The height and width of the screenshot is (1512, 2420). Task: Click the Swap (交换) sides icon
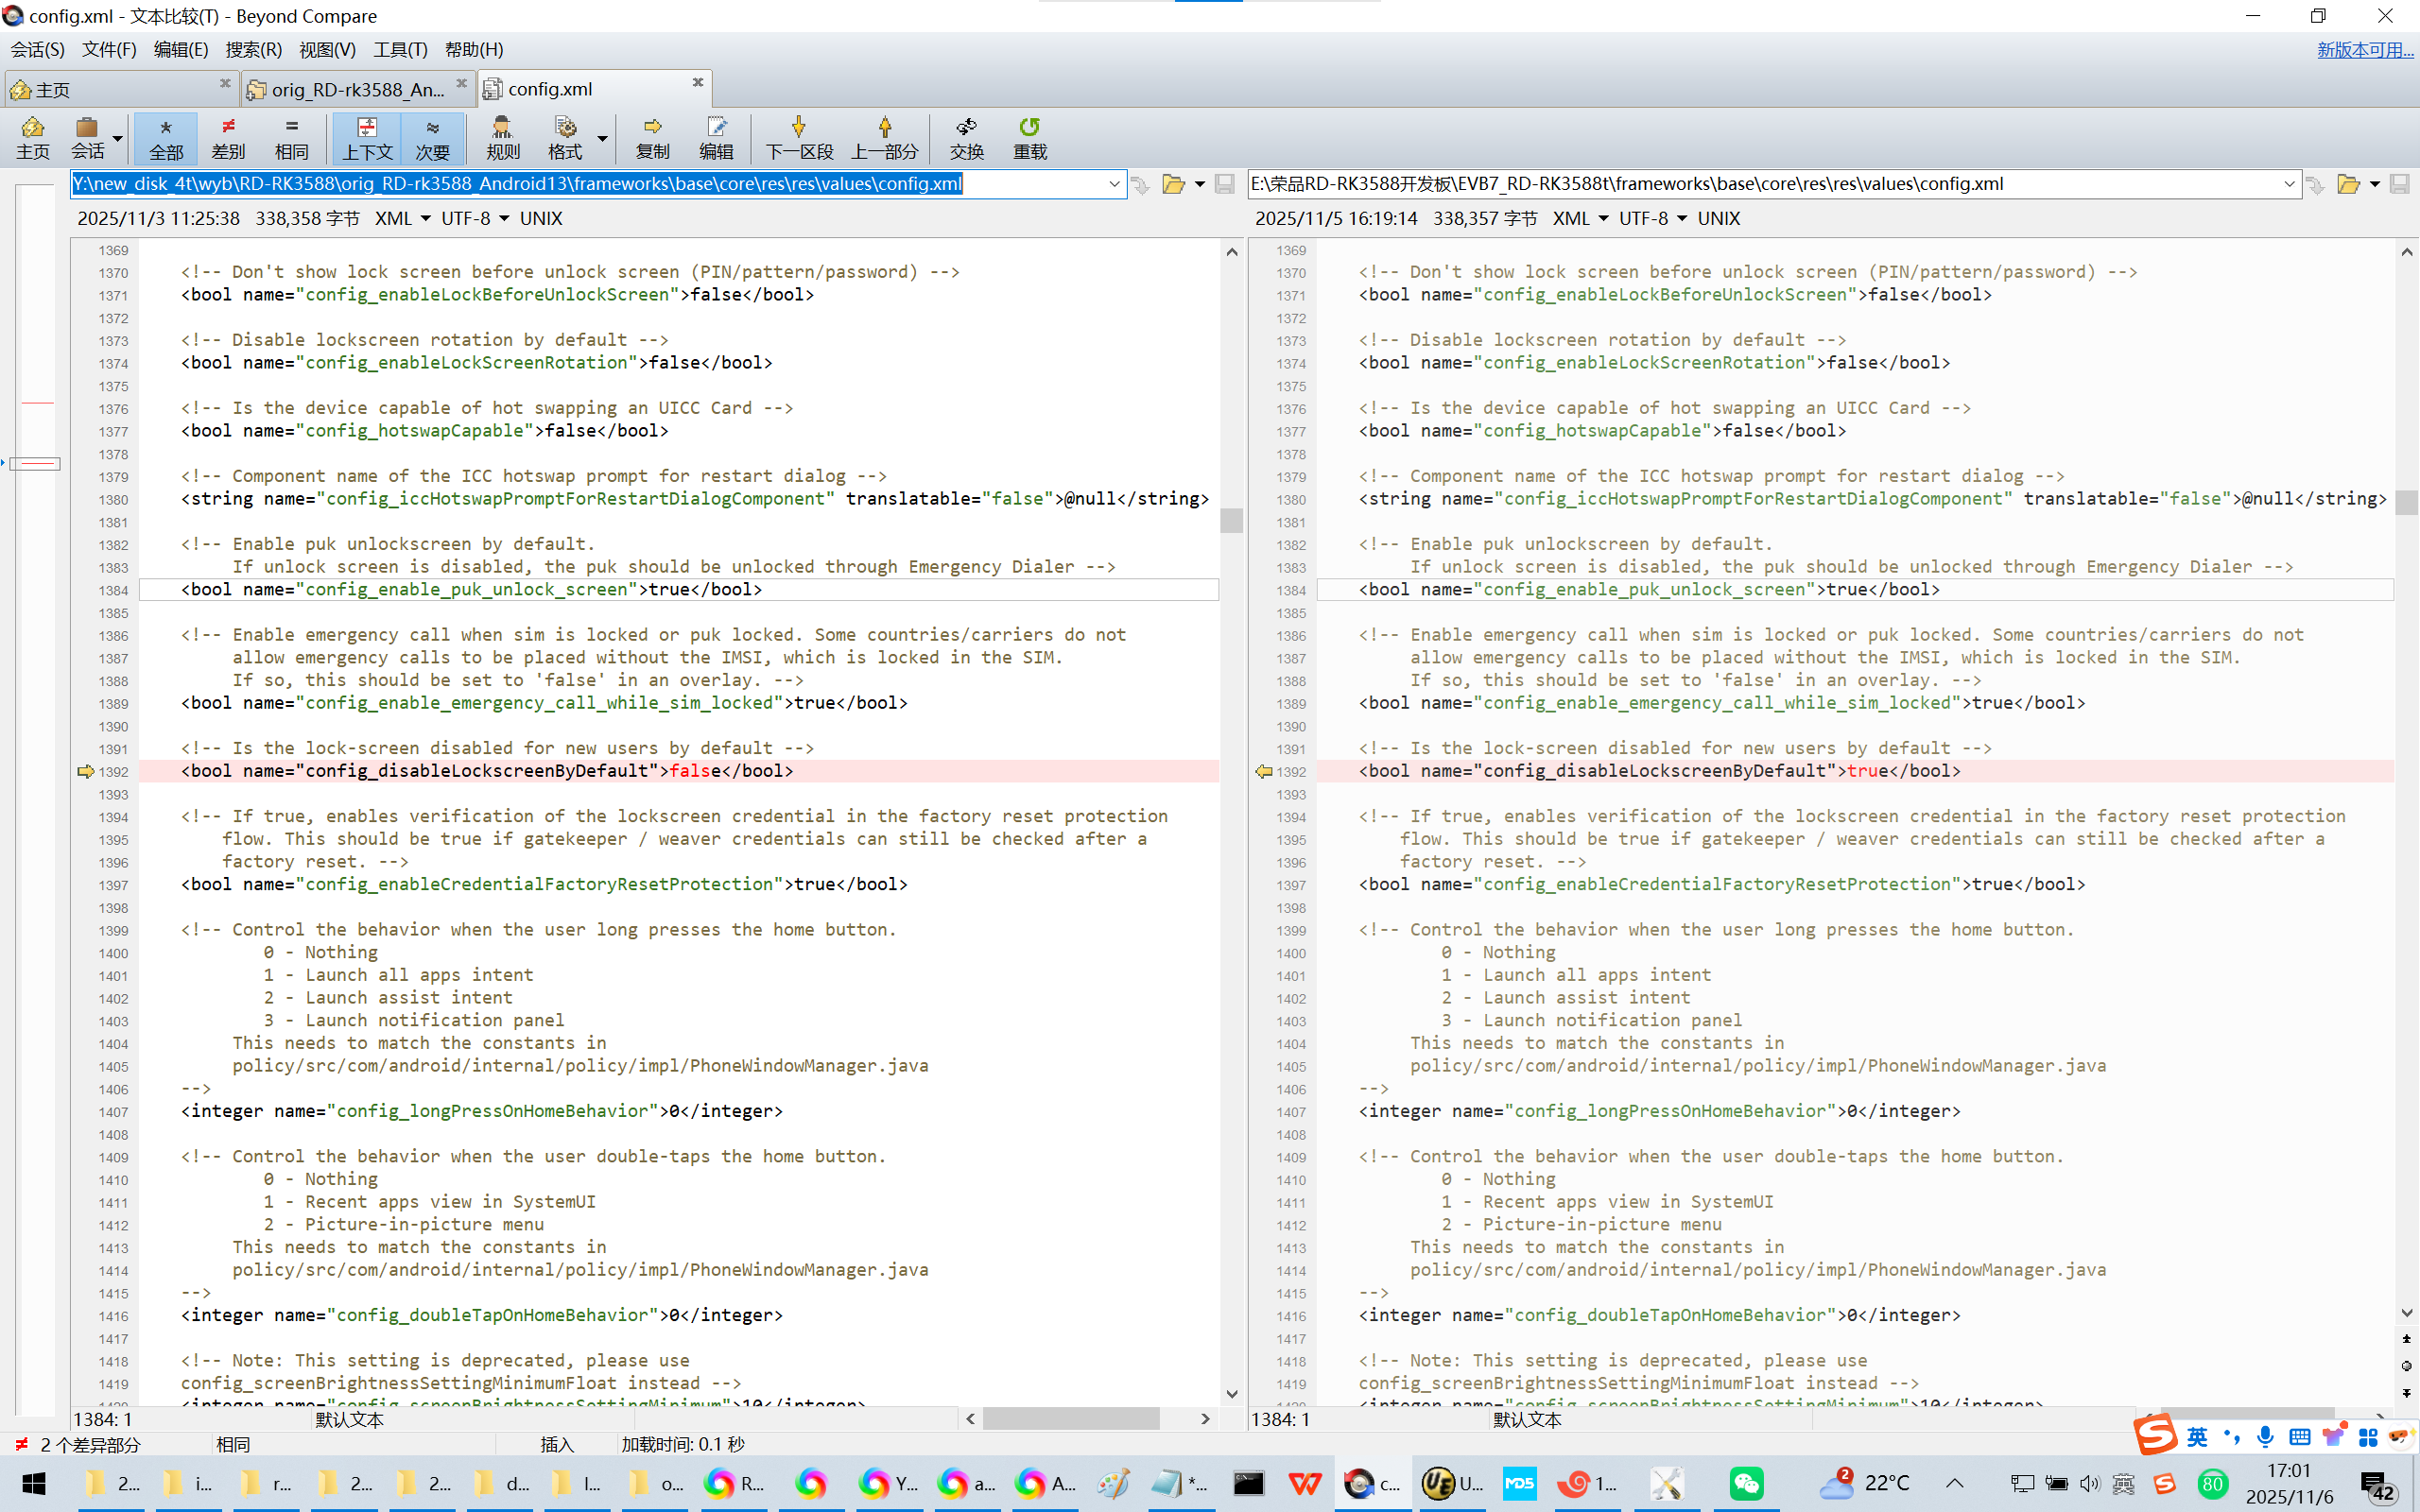tap(966, 128)
